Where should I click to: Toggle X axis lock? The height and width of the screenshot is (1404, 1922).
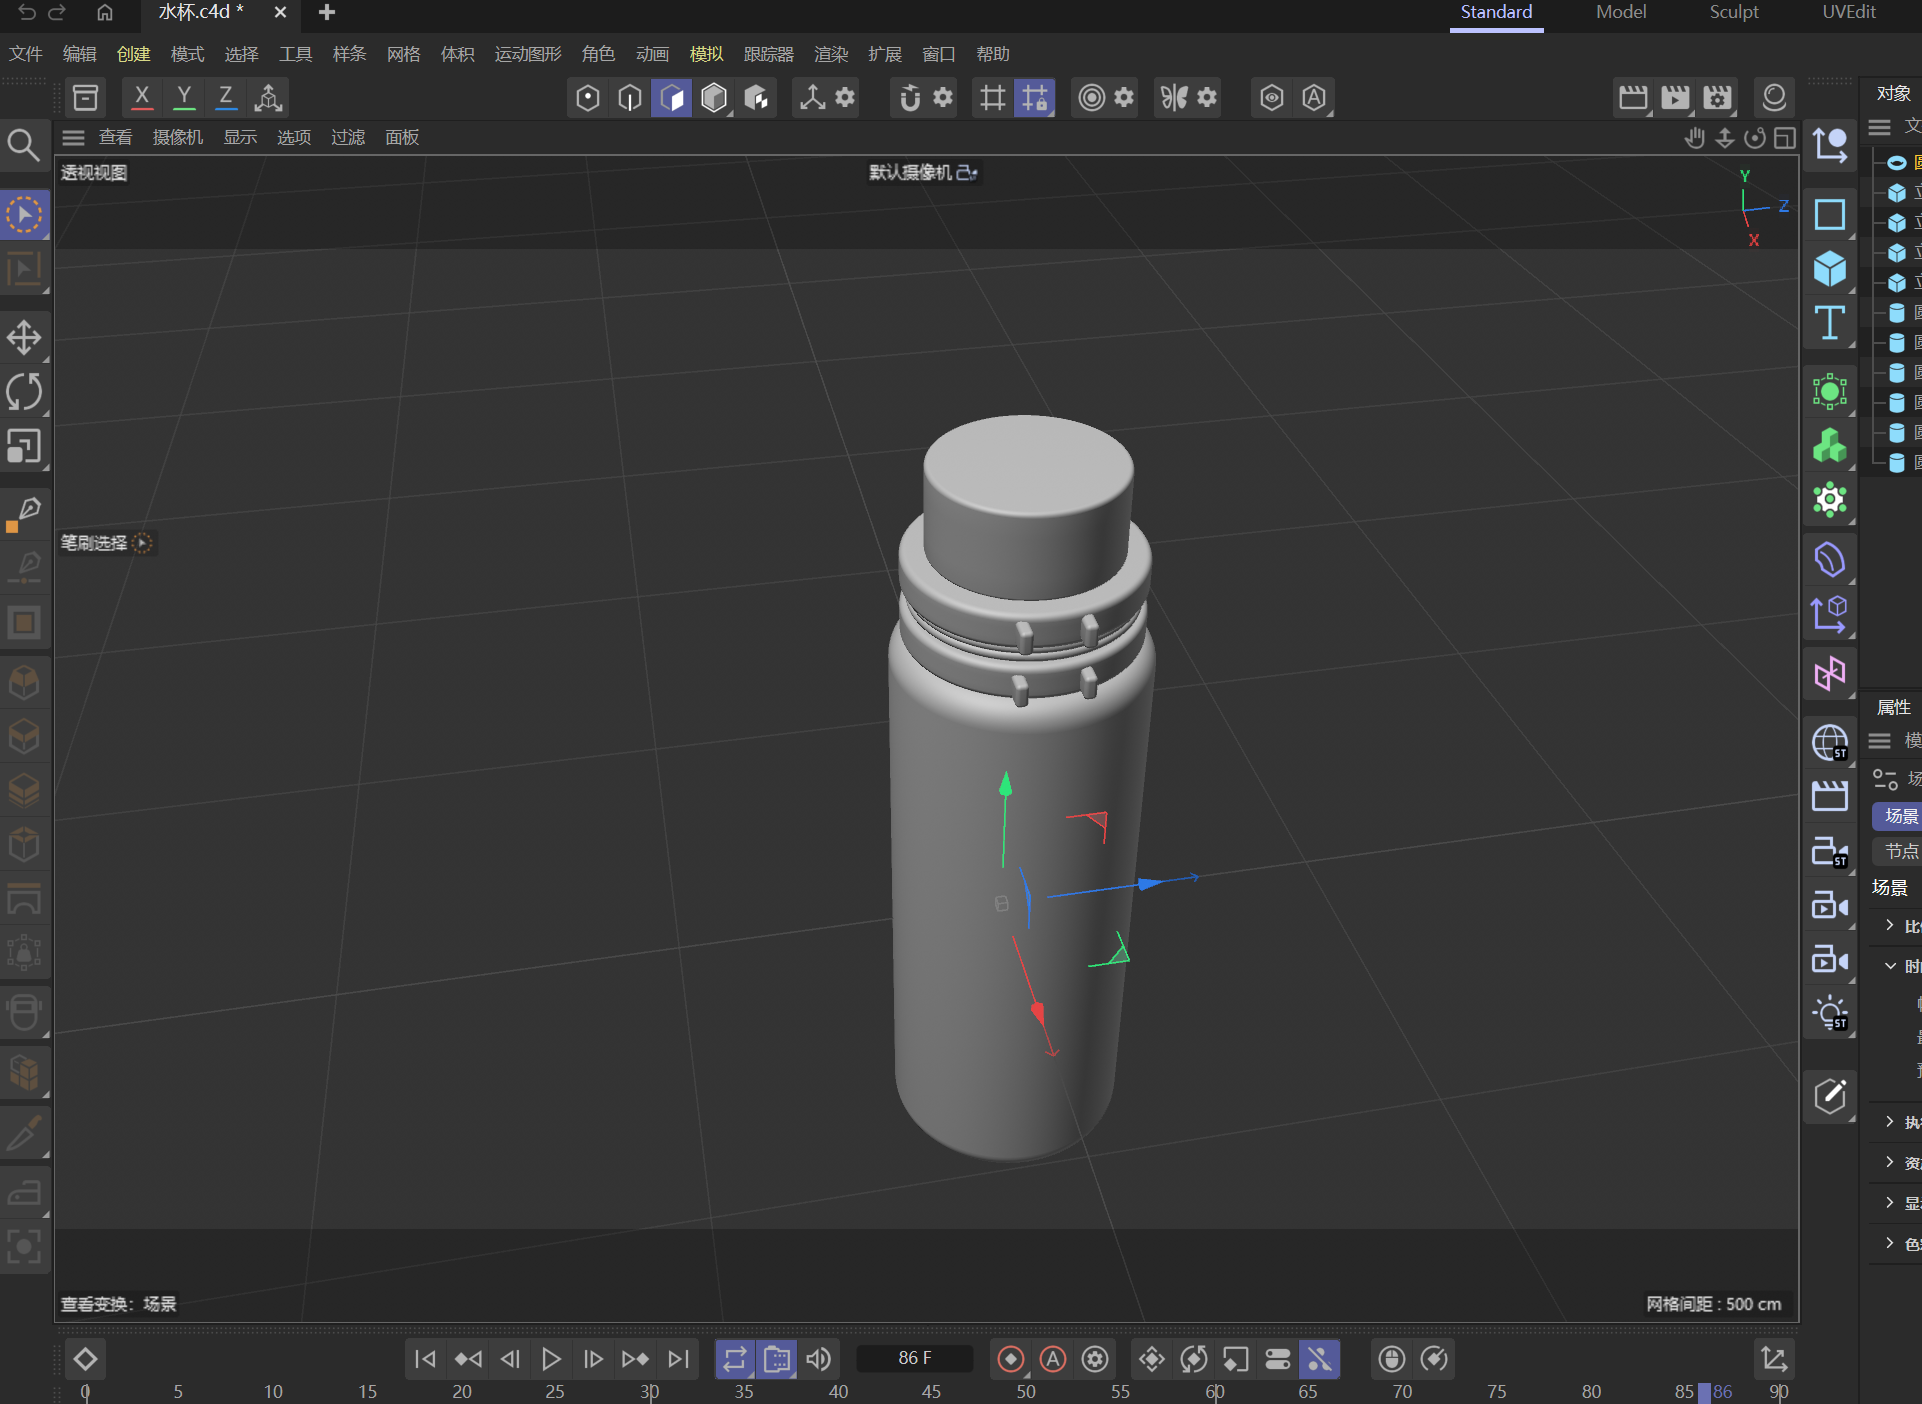pos(142,97)
